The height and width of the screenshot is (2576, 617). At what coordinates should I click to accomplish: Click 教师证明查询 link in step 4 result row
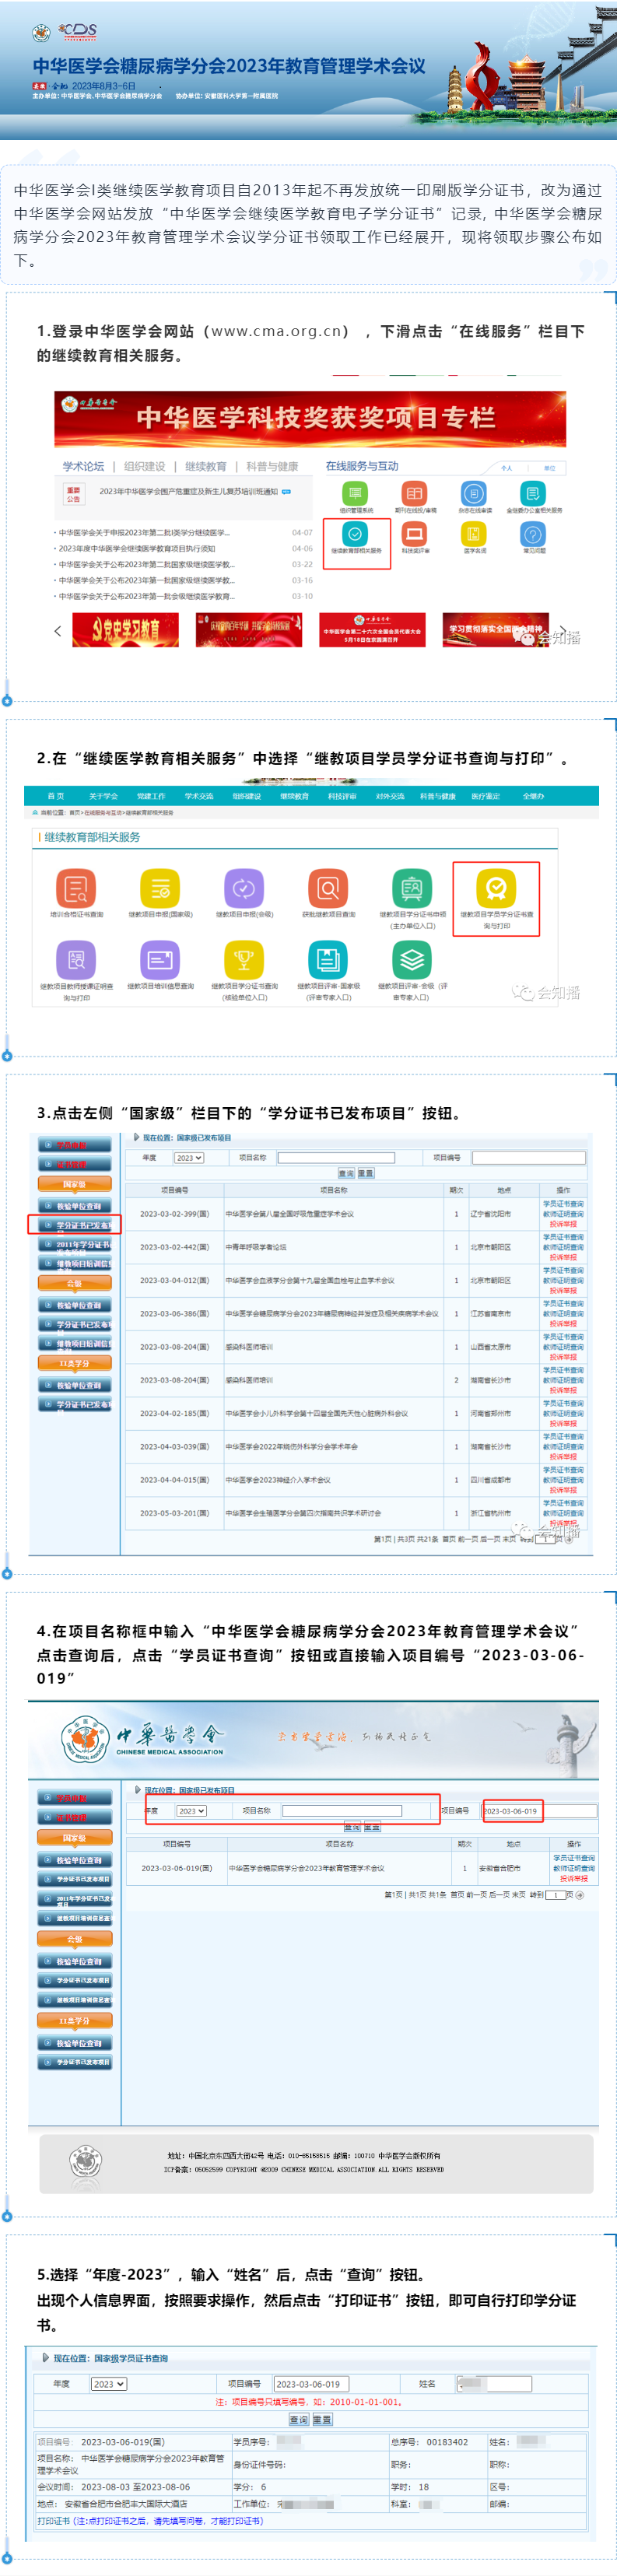pos(574,1868)
